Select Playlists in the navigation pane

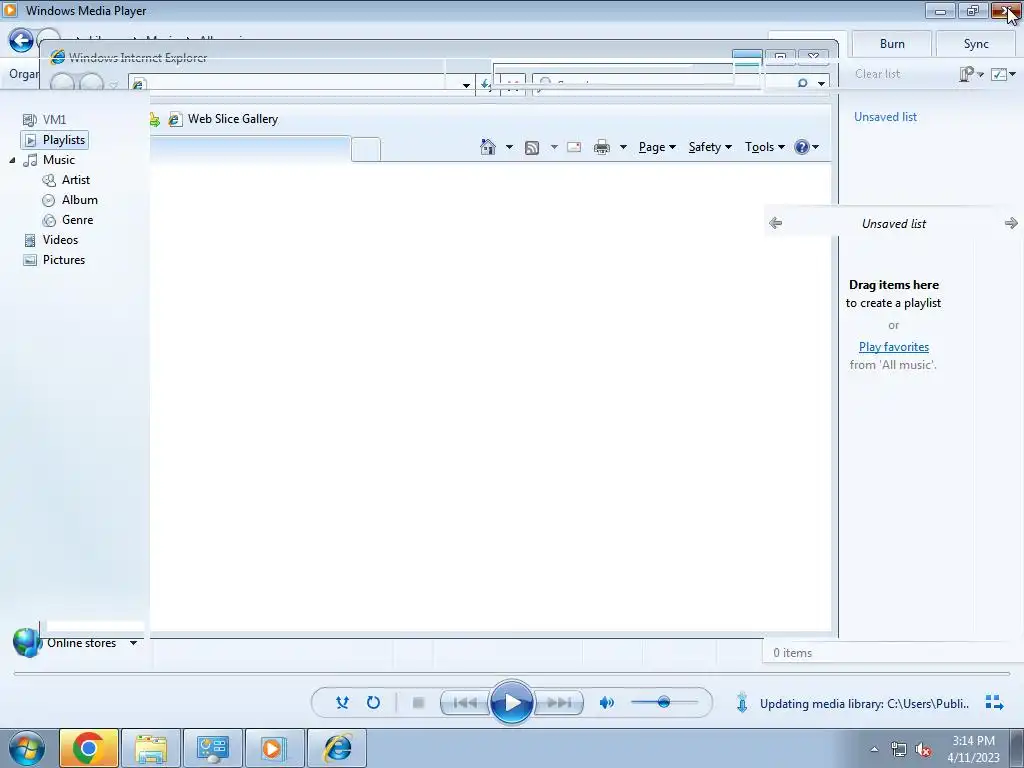pos(55,140)
